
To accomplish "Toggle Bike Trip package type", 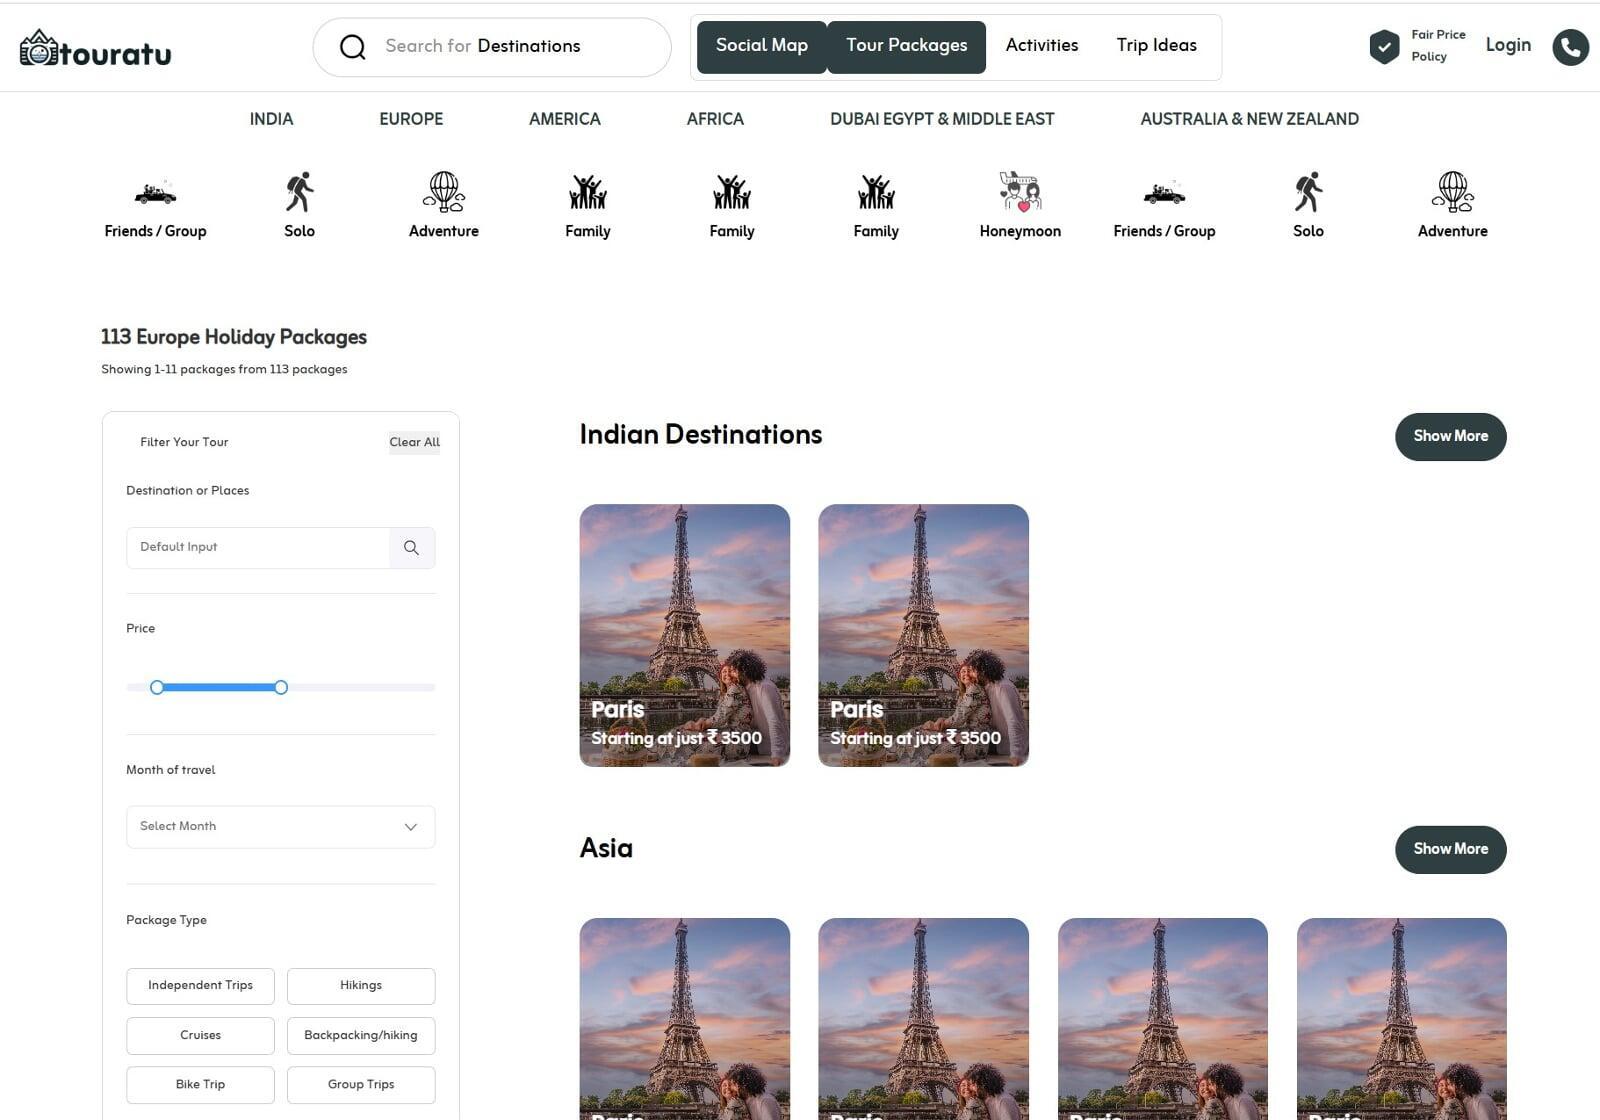I will click(x=200, y=1085).
